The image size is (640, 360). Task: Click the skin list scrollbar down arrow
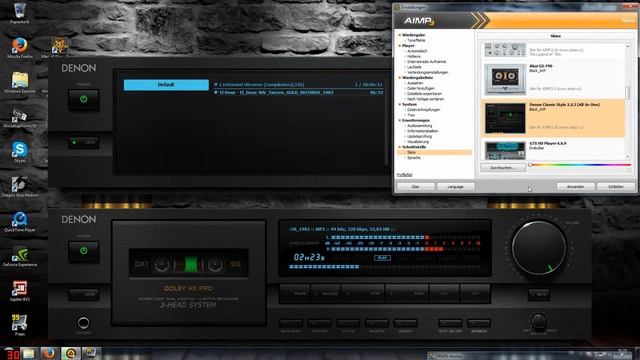point(628,157)
